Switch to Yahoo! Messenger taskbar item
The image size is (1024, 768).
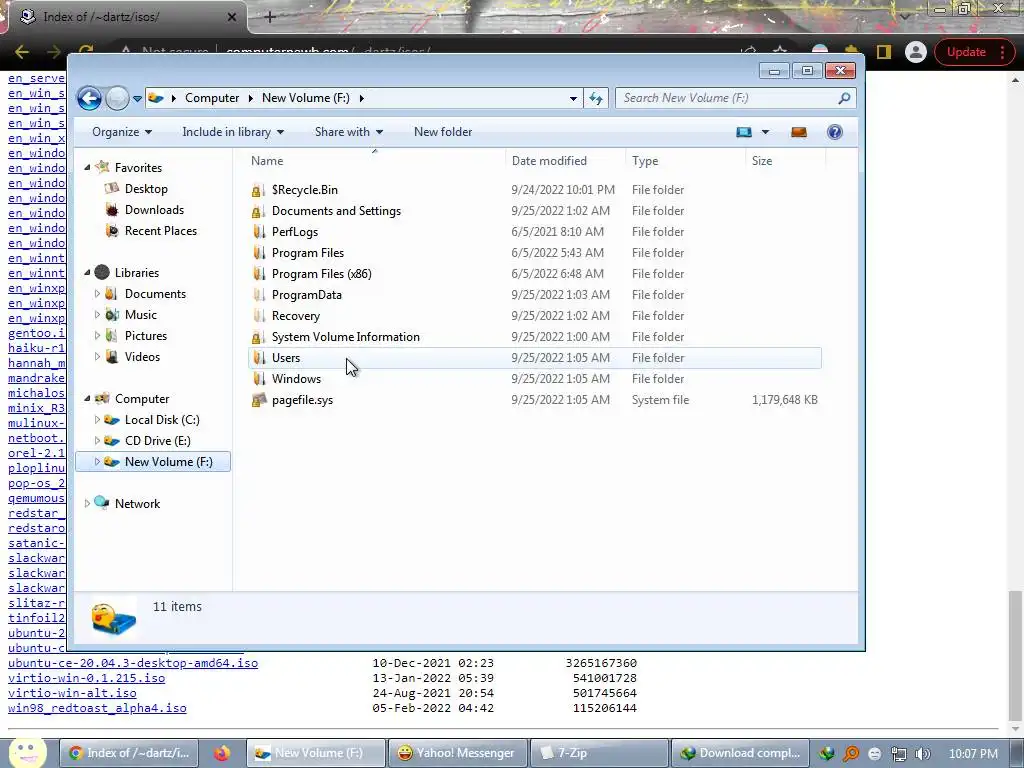[457, 753]
